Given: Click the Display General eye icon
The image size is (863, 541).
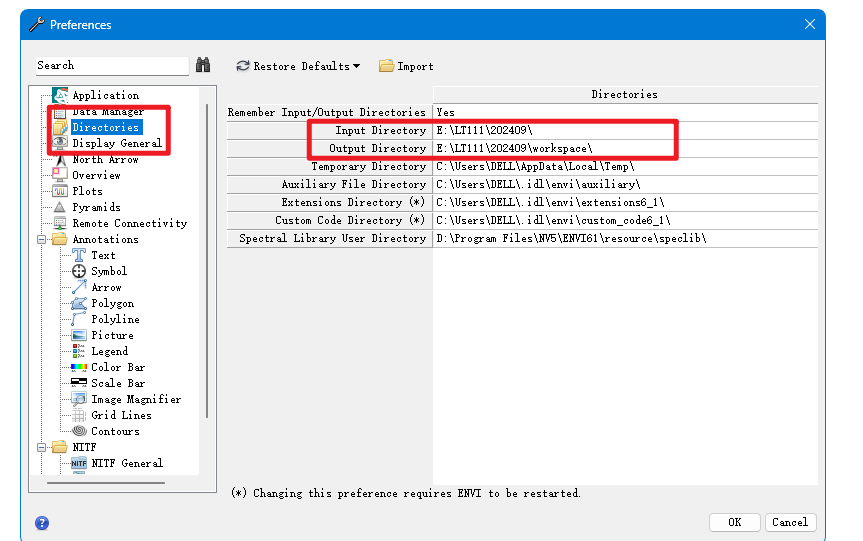Looking at the screenshot, I should click(60, 143).
